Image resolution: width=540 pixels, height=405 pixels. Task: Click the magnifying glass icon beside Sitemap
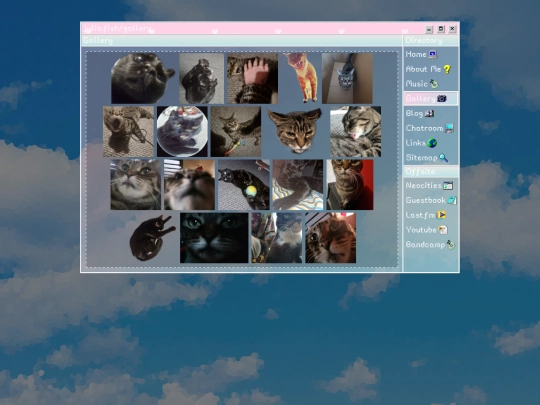(x=444, y=158)
